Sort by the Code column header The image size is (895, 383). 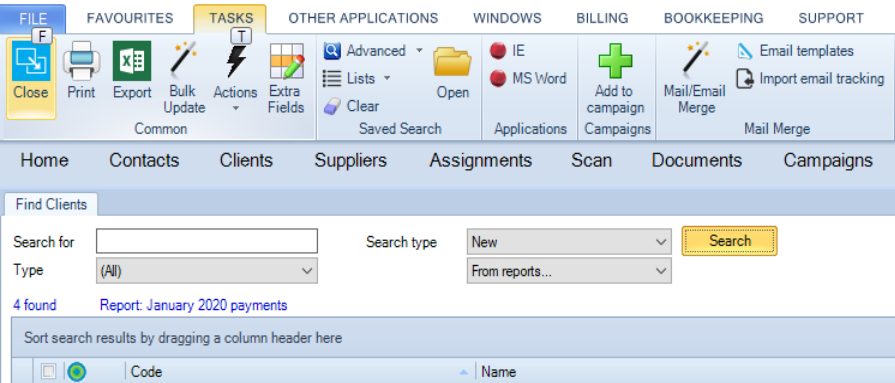[300, 372]
